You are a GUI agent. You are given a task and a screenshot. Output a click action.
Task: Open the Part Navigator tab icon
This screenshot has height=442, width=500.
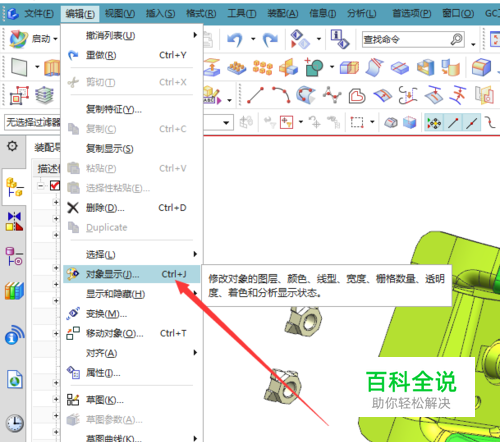[x=14, y=256]
